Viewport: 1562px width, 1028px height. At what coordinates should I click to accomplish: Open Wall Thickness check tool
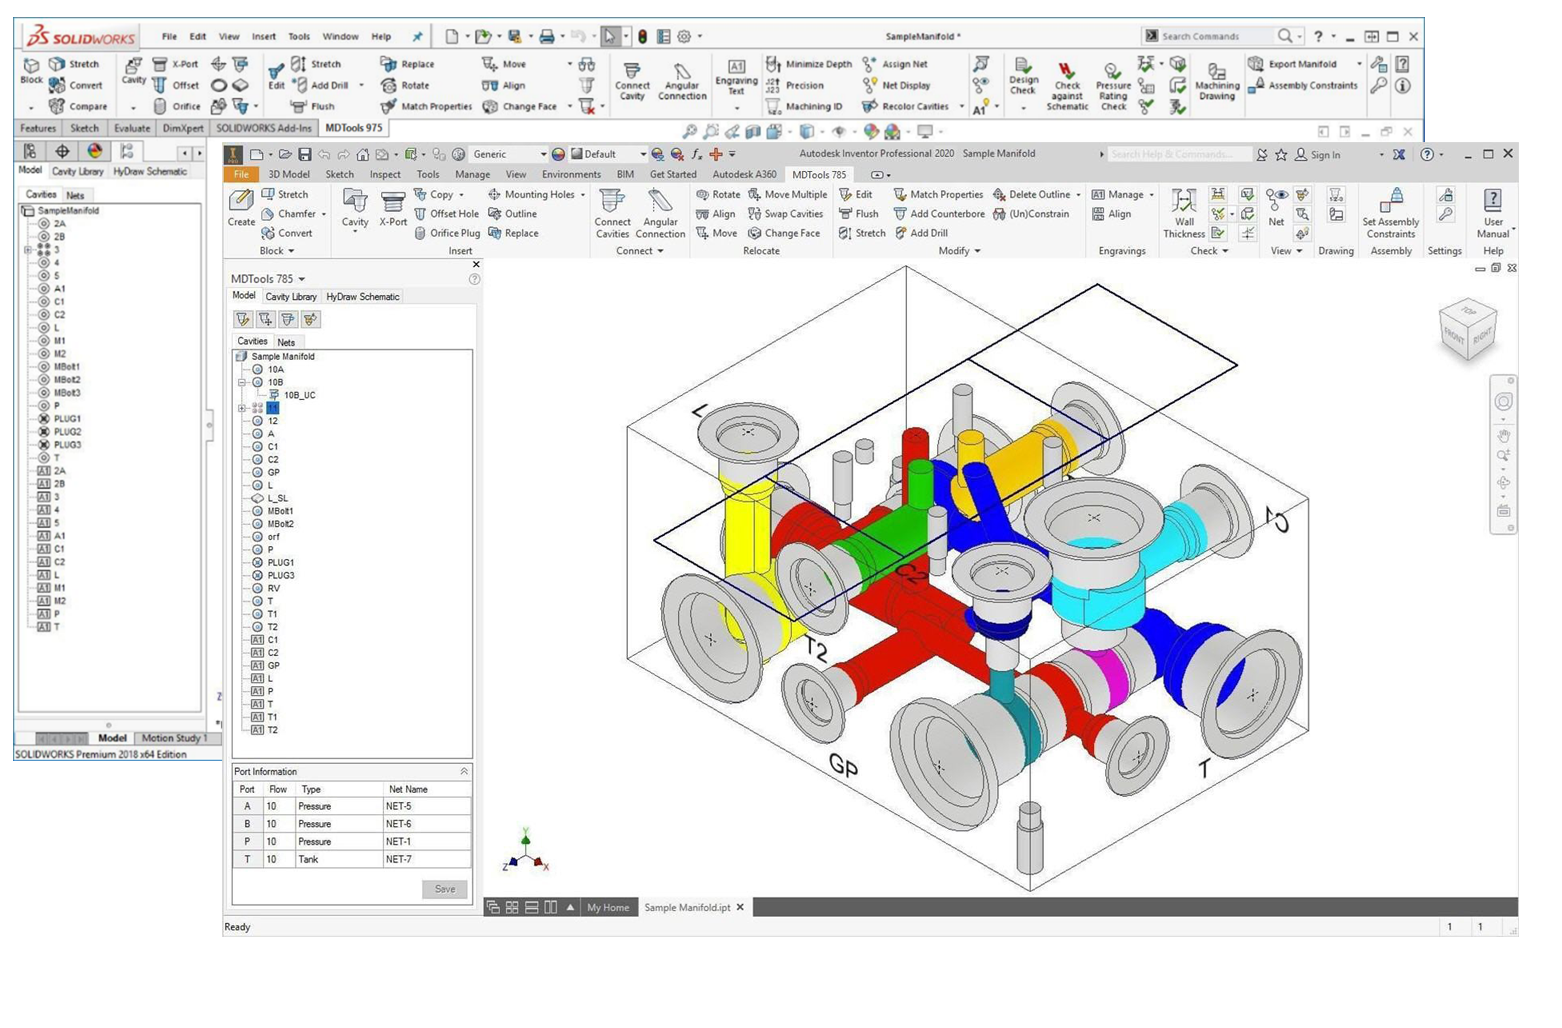coord(1184,213)
